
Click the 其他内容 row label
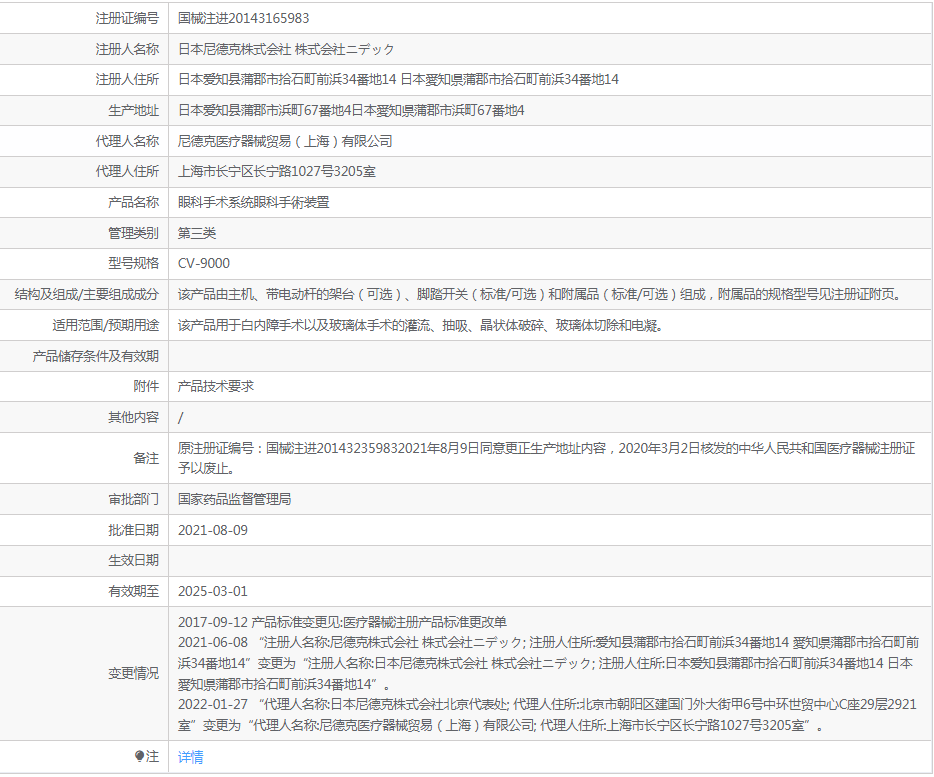(x=133, y=417)
